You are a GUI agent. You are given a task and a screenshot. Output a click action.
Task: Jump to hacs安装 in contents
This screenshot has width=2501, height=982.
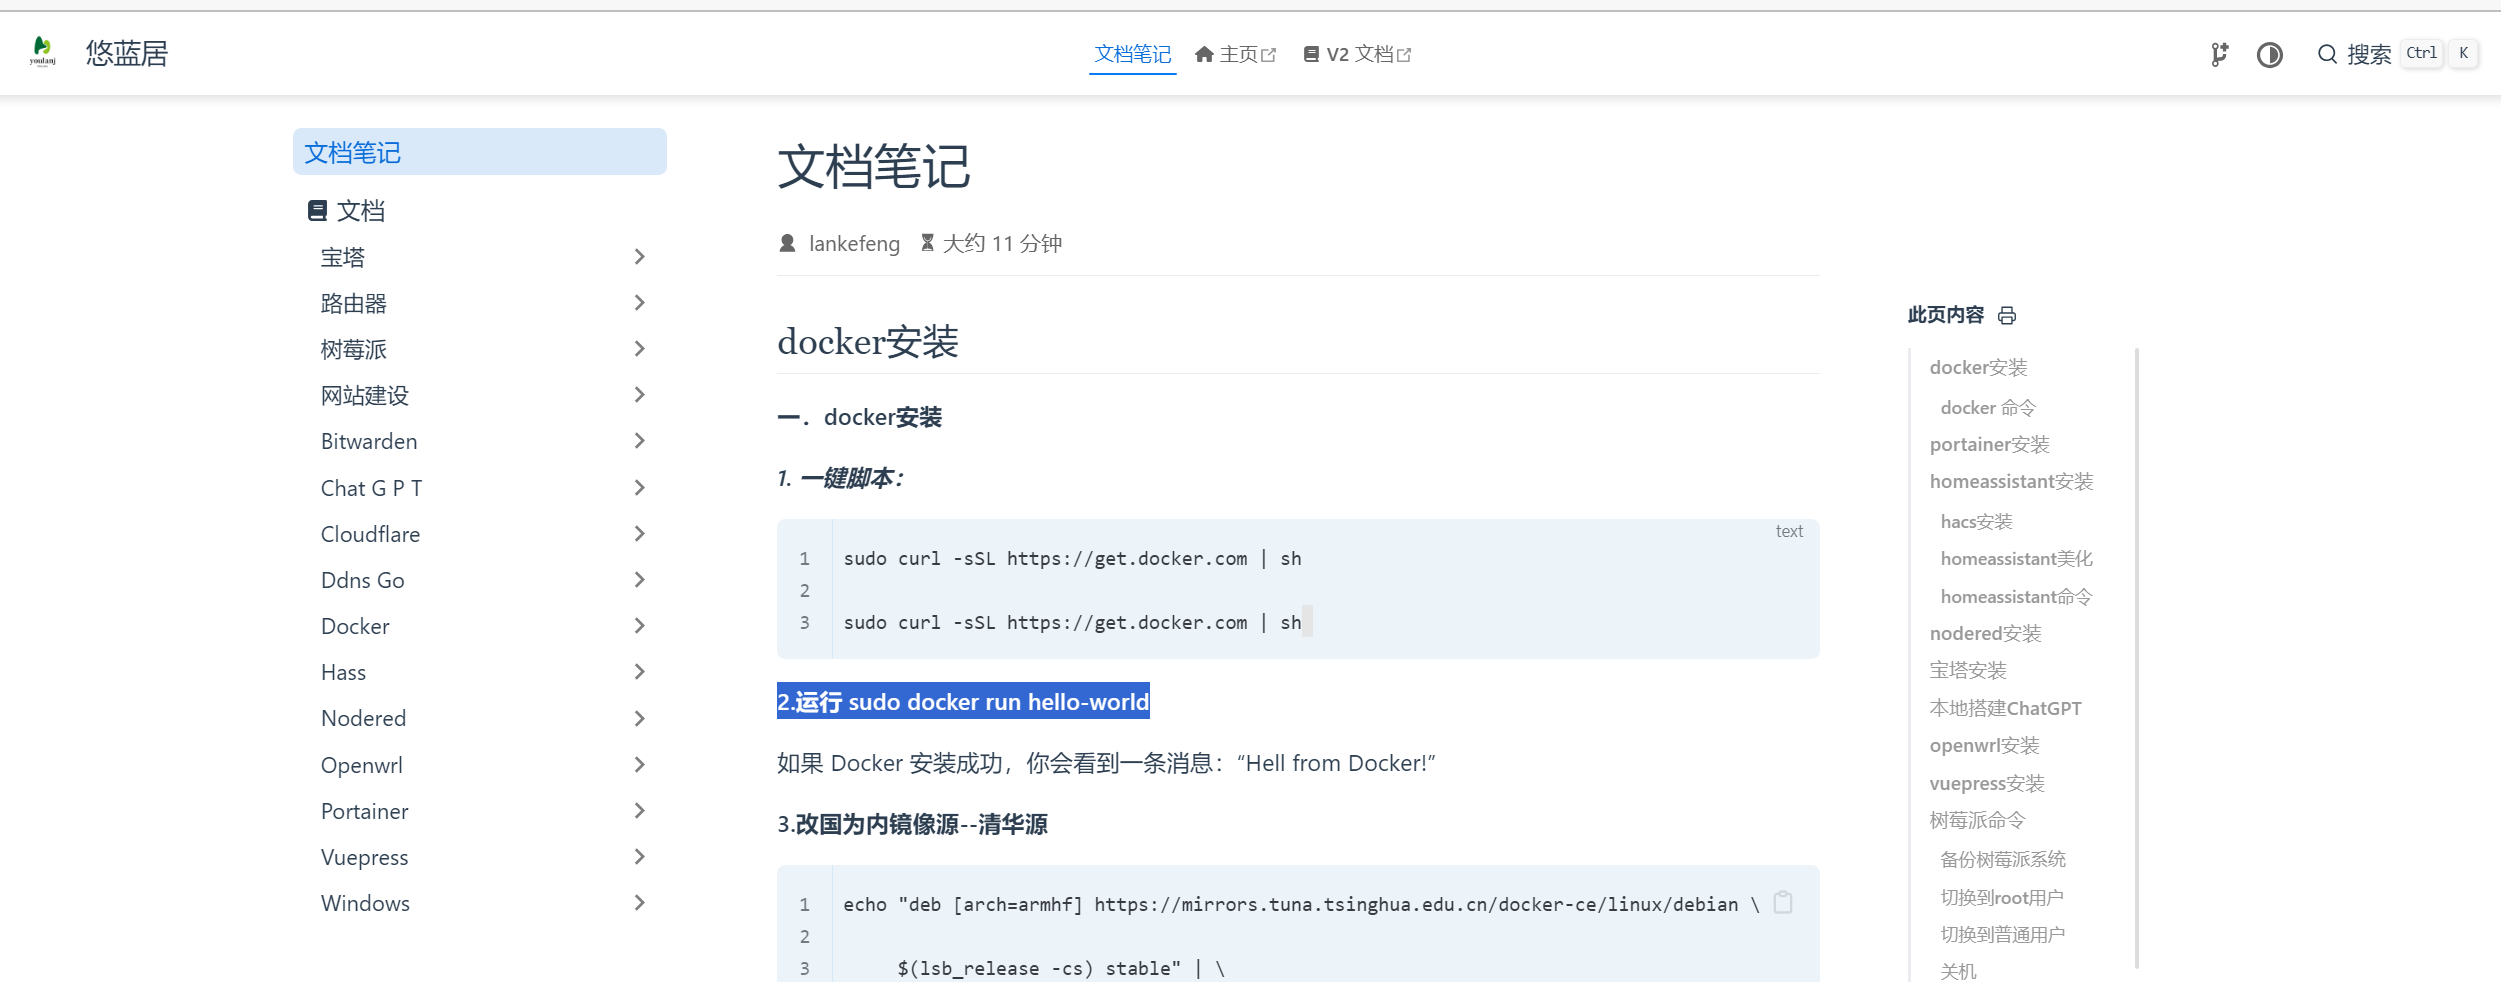pos(1976,521)
